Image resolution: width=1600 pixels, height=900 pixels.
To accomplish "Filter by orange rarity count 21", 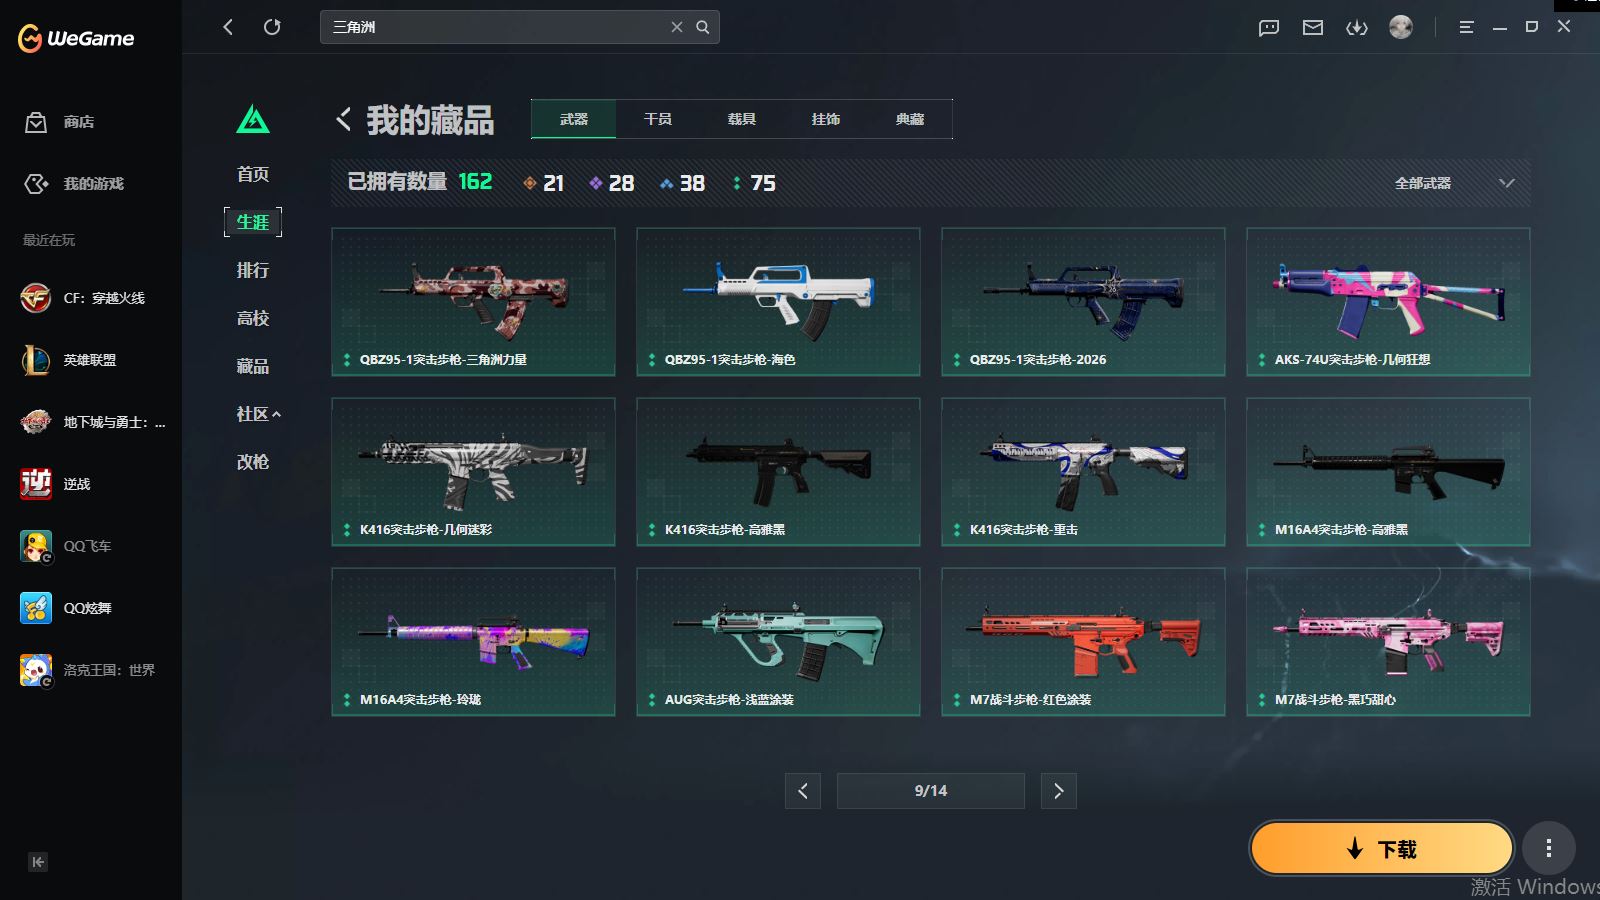I will point(544,183).
